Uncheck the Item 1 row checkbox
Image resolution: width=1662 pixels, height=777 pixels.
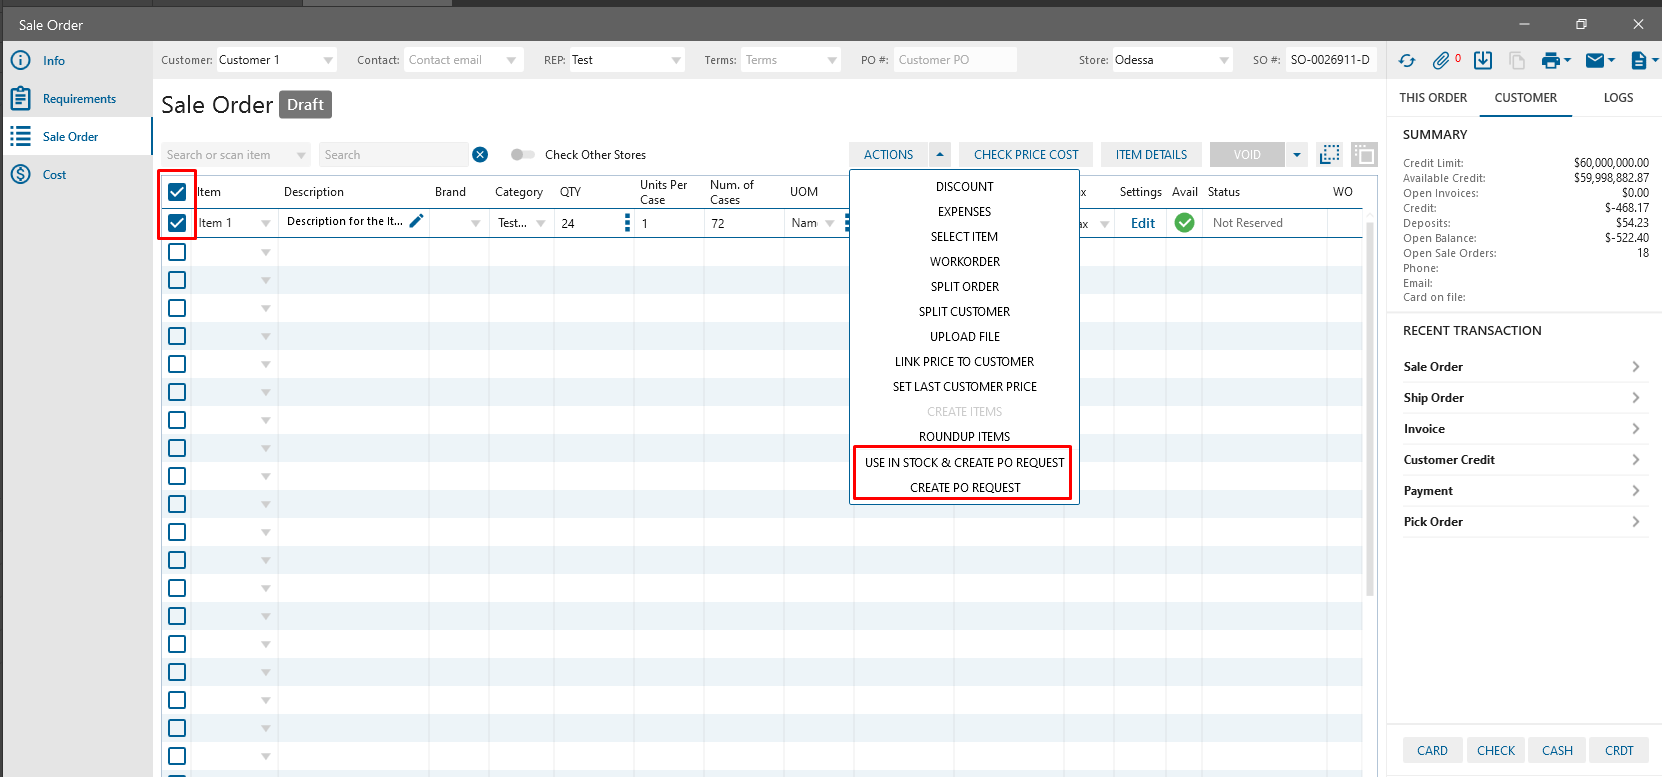tap(177, 223)
